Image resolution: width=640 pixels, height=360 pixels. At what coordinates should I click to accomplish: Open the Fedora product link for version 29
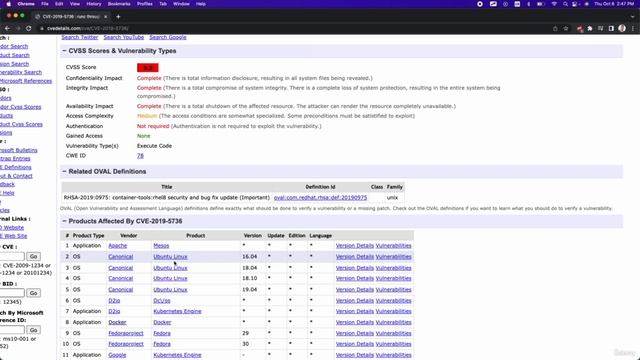162,333
